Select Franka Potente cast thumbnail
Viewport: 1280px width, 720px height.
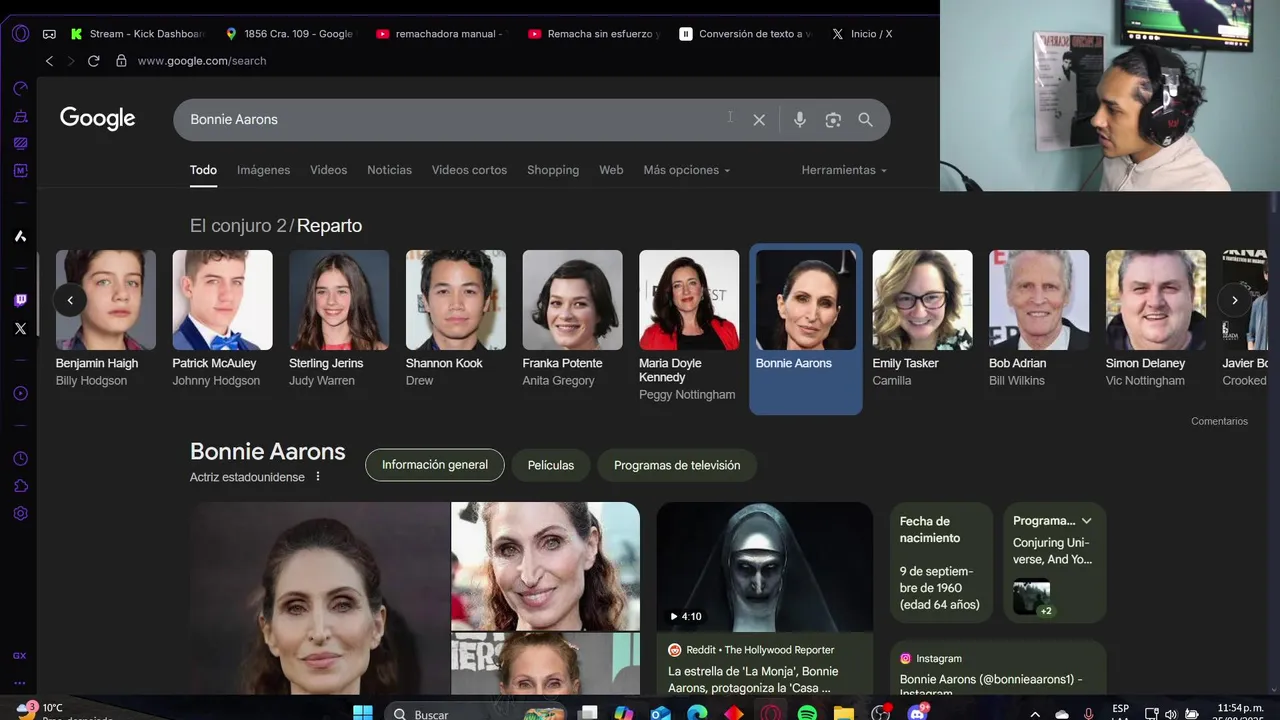(x=572, y=300)
